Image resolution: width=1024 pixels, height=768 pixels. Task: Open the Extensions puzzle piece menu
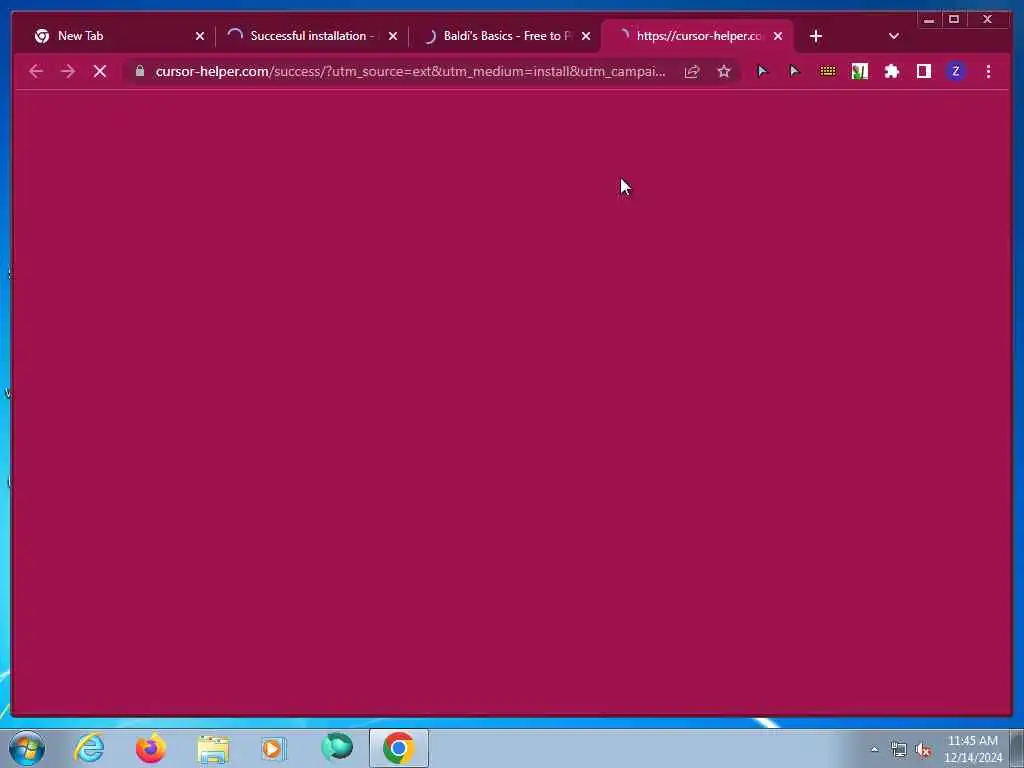tap(891, 72)
